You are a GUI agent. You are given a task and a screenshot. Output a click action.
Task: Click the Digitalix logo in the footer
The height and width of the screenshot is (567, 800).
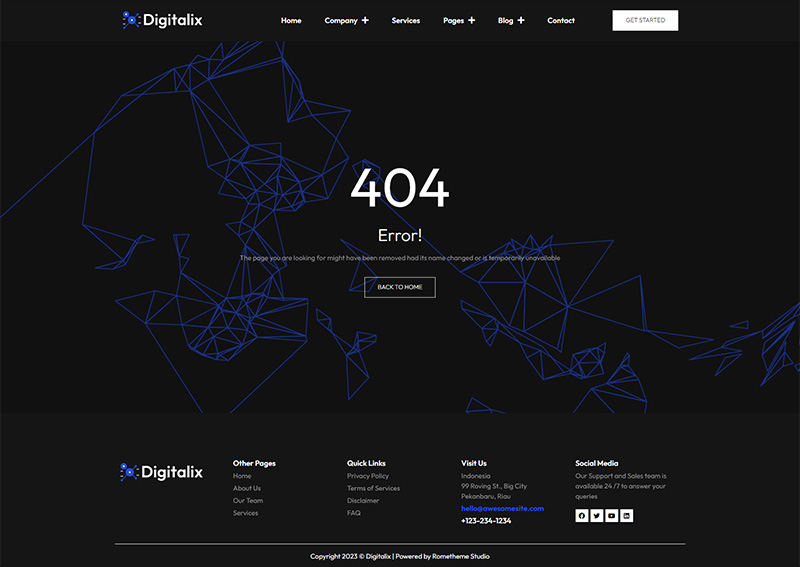pos(162,472)
